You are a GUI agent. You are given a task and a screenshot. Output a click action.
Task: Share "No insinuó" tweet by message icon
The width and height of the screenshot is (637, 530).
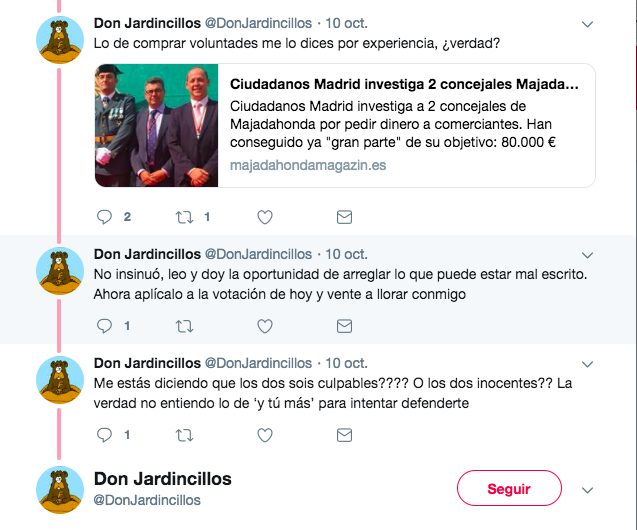[344, 326]
